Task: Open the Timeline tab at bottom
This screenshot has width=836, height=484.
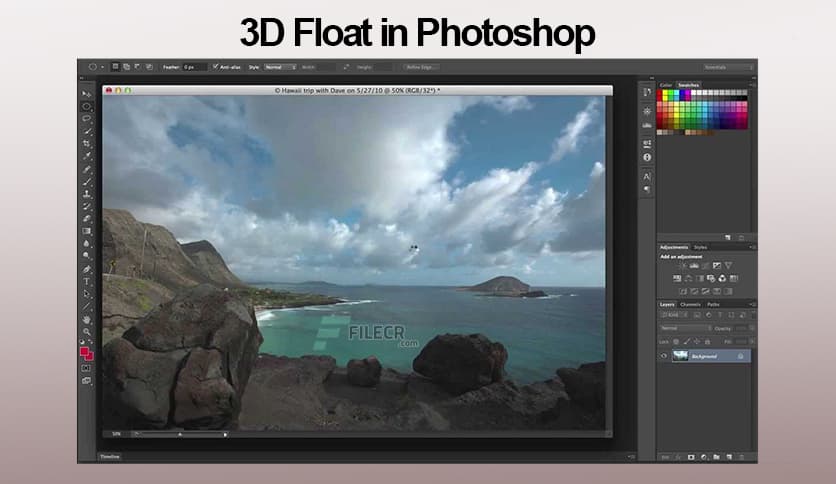Action: [x=110, y=457]
